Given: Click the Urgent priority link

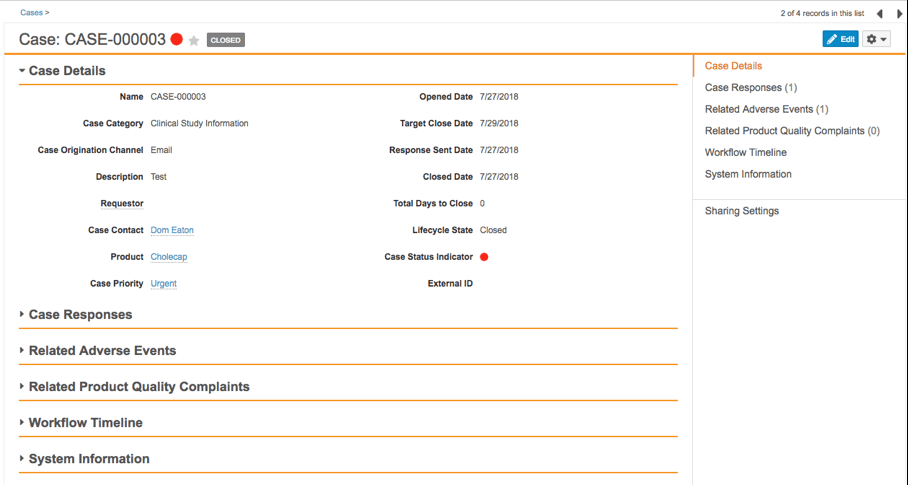Looking at the screenshot, I should 163,284.
